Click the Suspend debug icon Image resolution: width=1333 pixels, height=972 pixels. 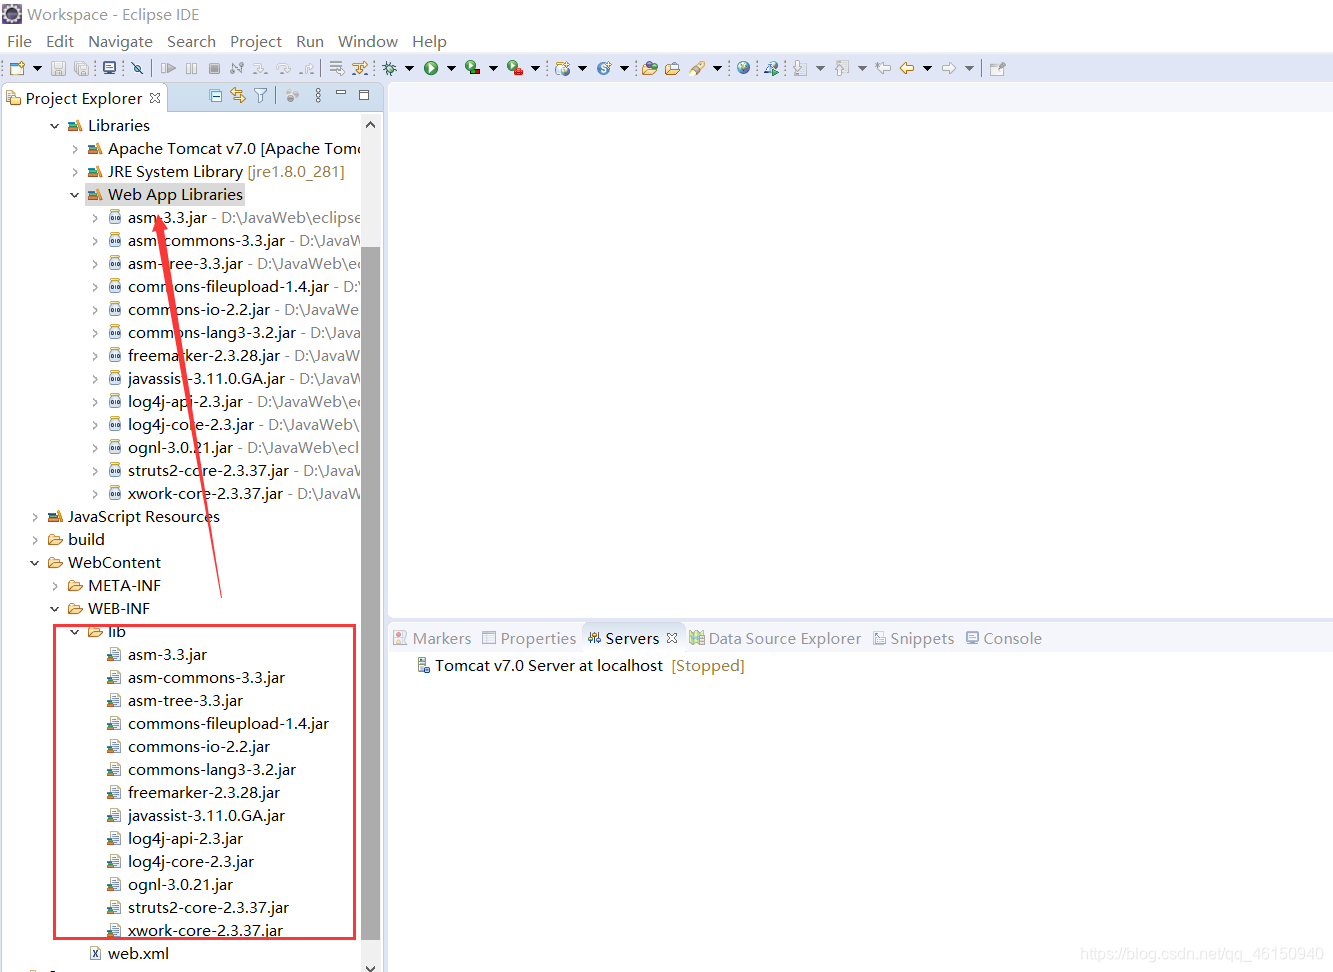pos(191,68)
